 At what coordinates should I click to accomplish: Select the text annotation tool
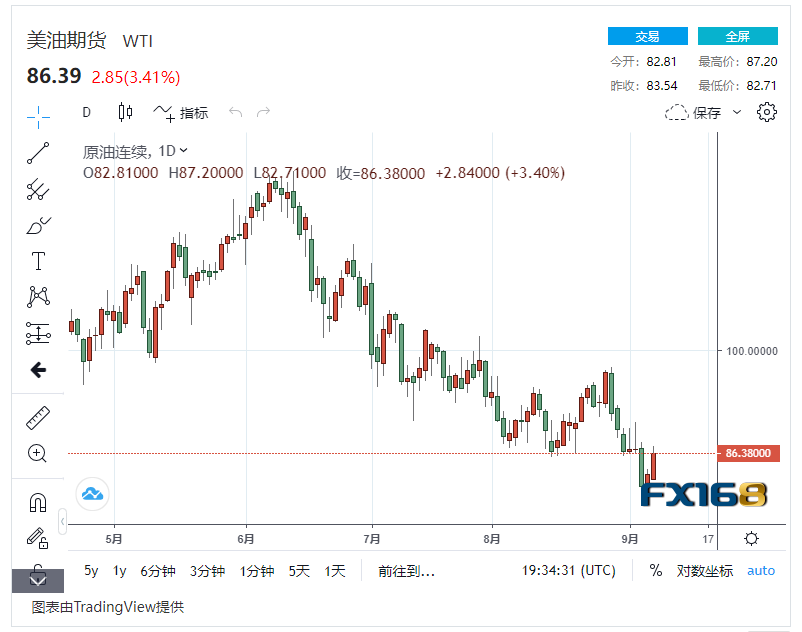pos(38,261)
